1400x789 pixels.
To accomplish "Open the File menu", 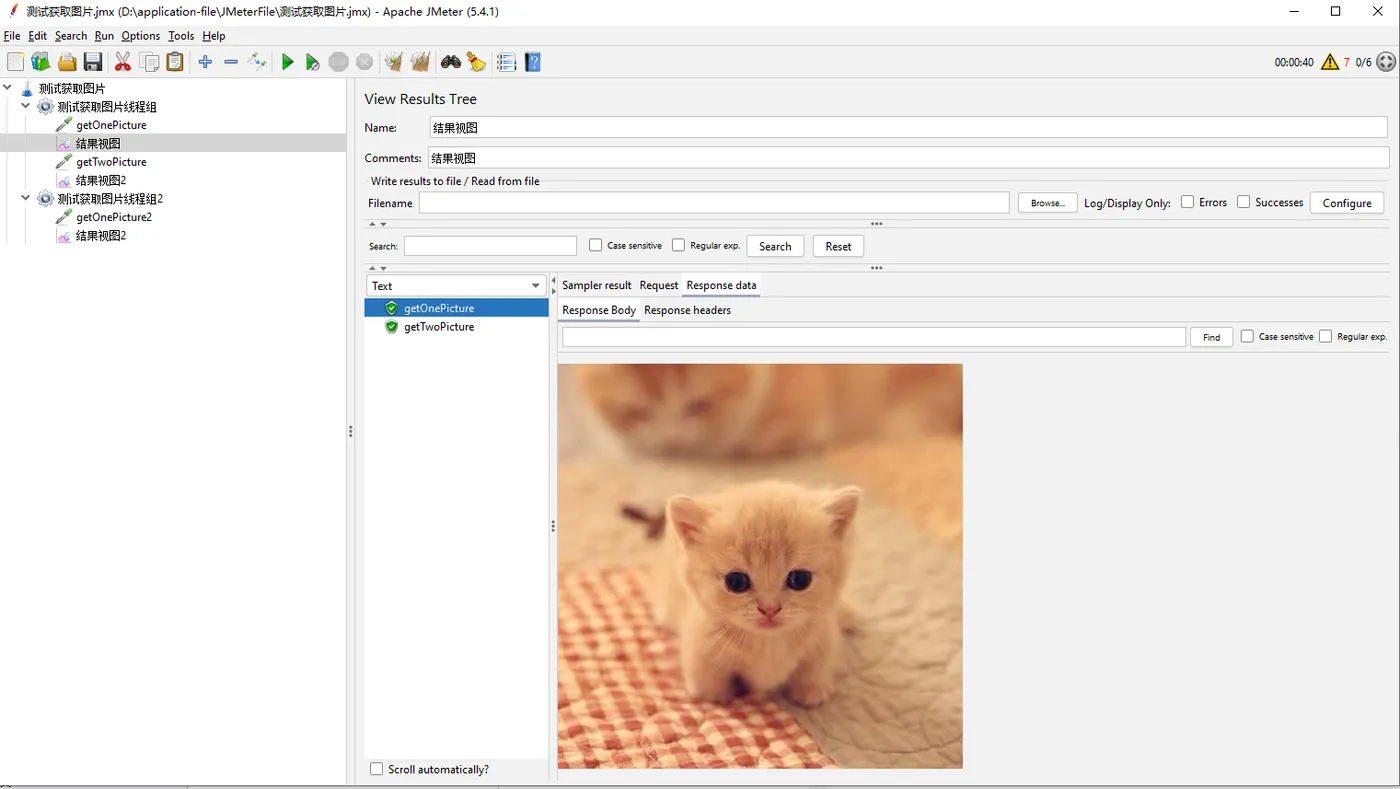I will point(12,36).
